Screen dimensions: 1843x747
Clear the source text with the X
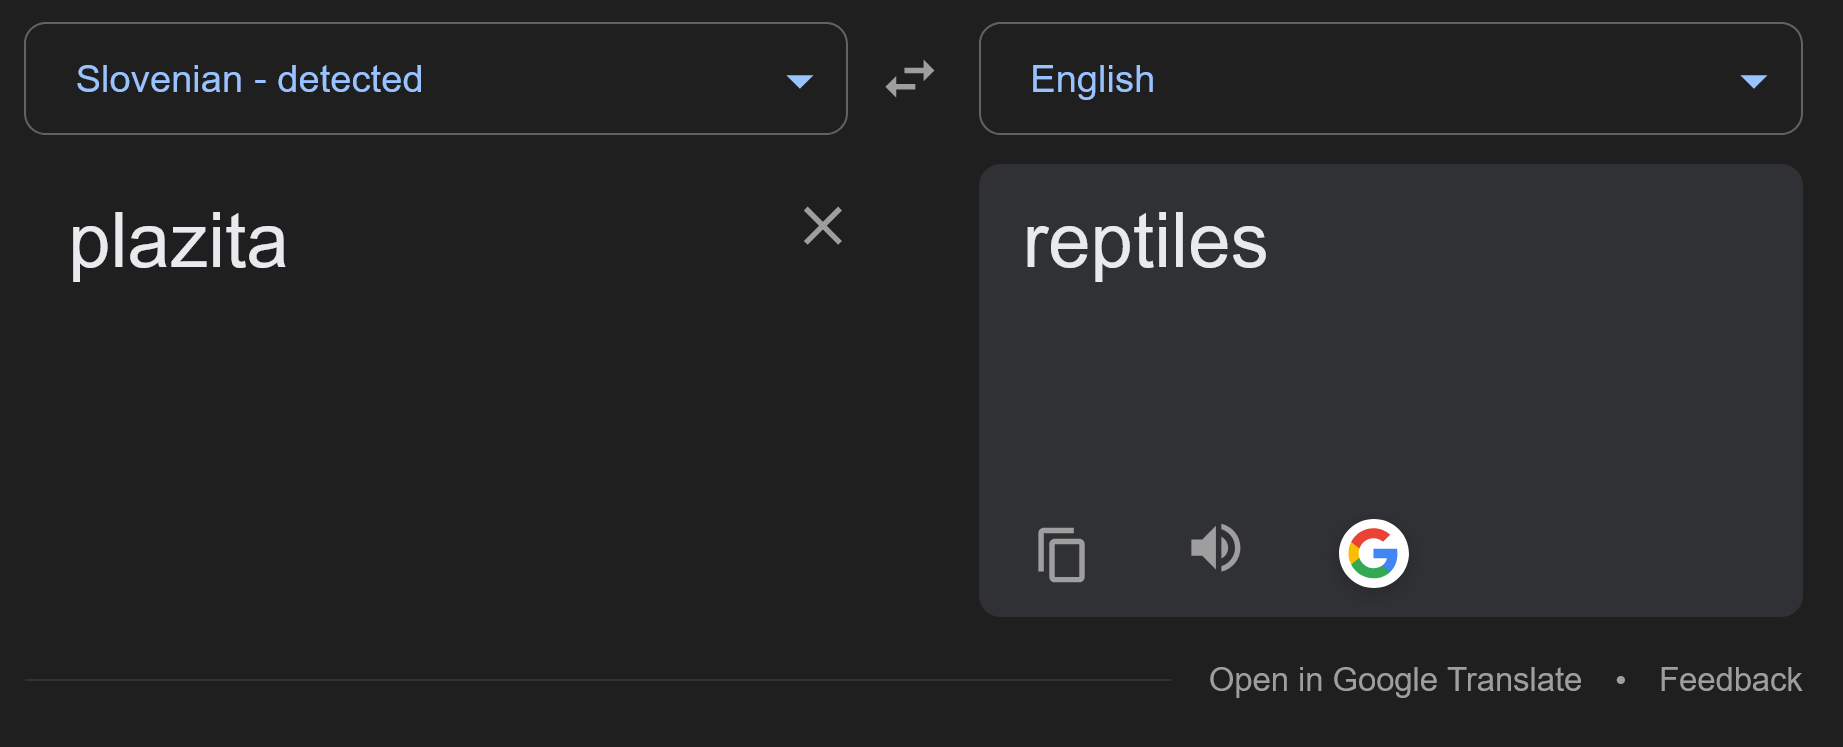[x=823, y=226]
